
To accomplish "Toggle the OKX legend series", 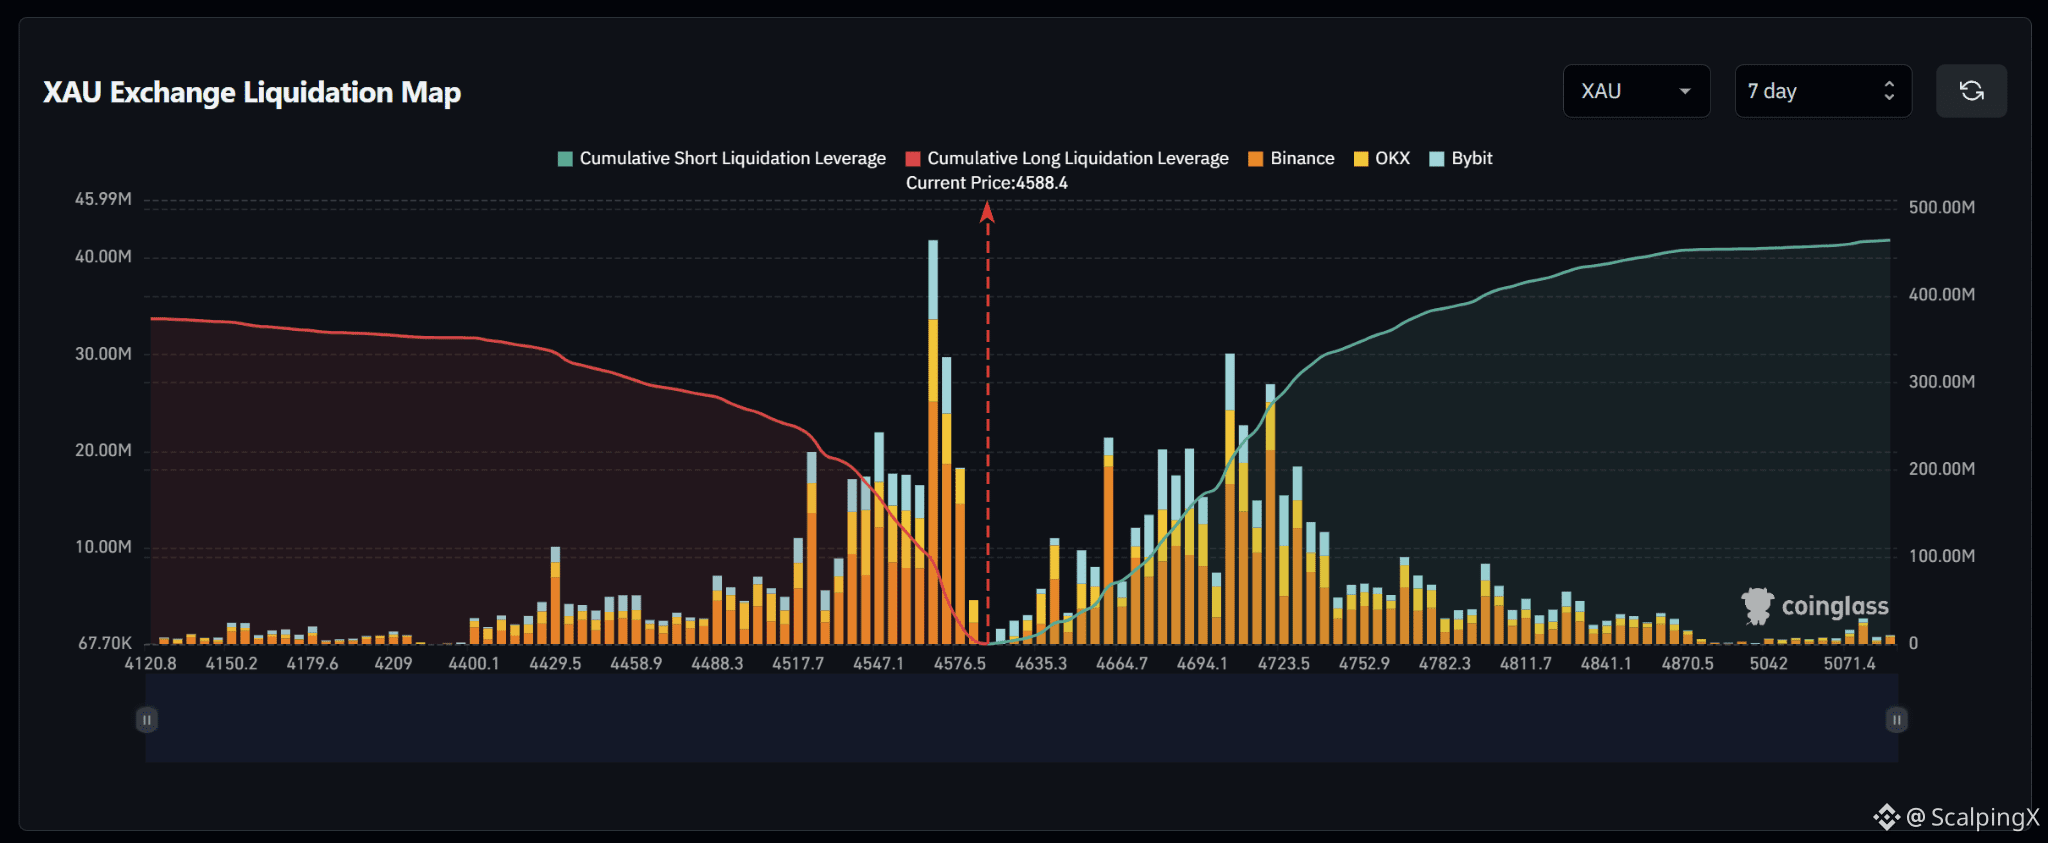I will tap(1381, 158).
